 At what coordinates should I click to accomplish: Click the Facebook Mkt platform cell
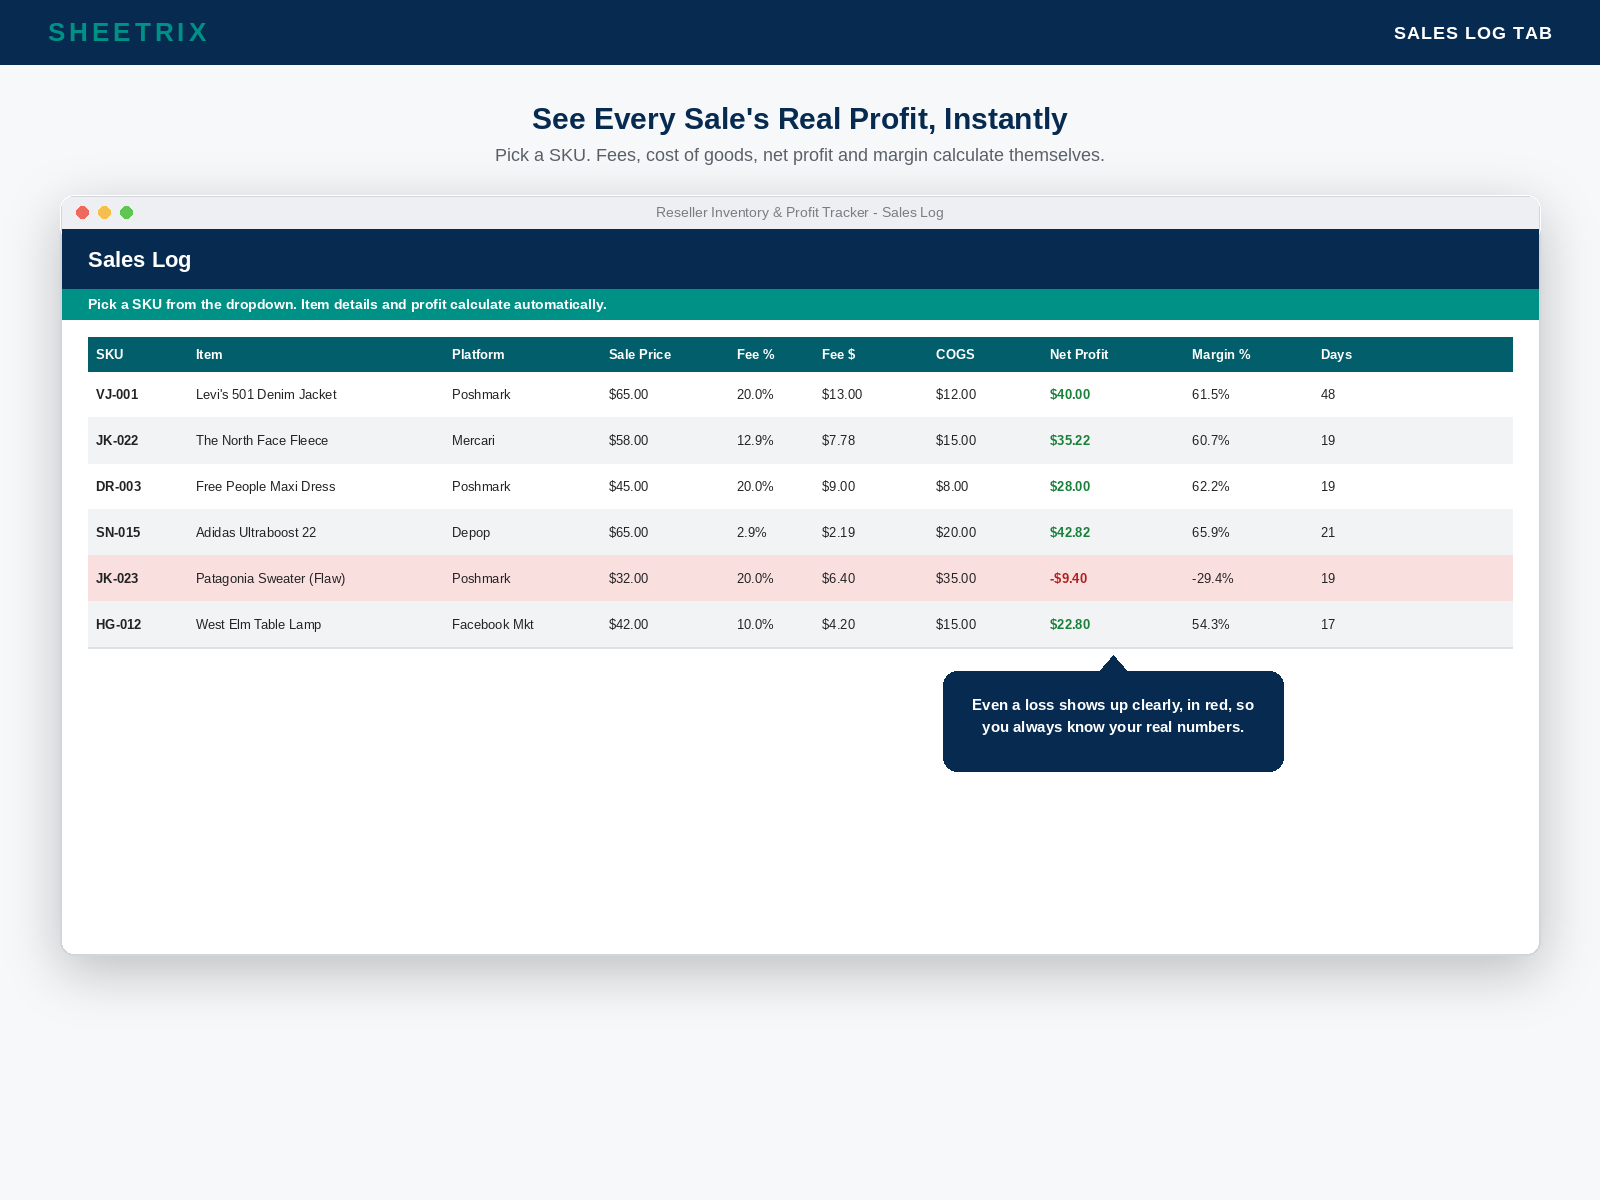click(x=493, y=624)
